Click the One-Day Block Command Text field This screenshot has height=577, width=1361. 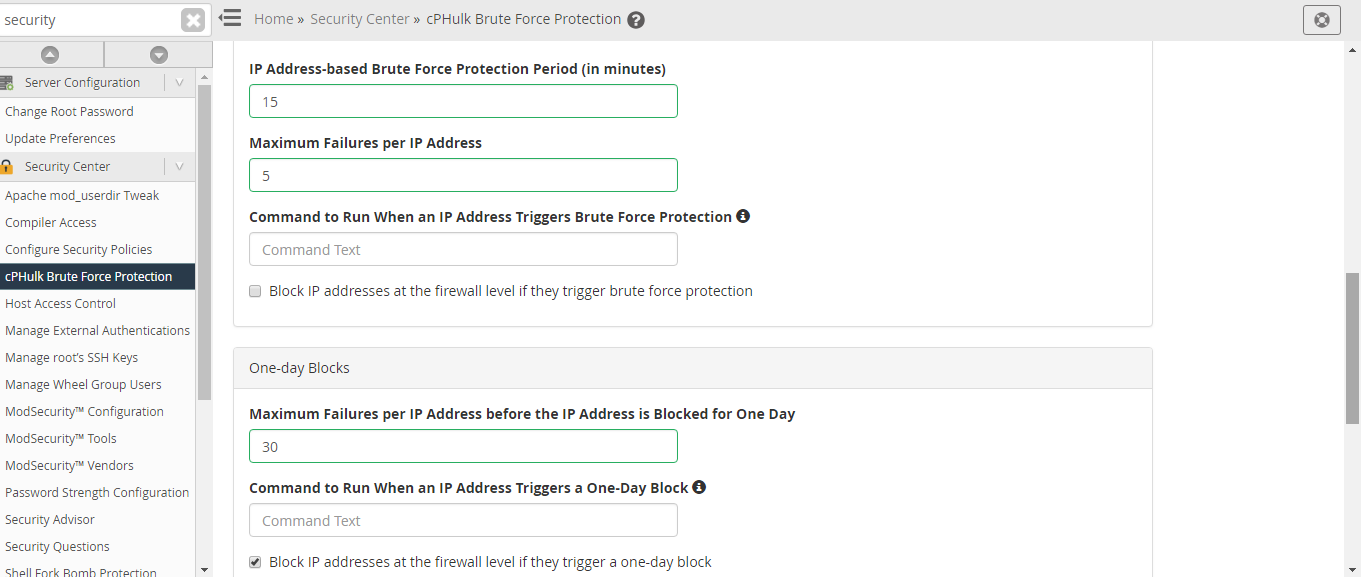(463, 520)
